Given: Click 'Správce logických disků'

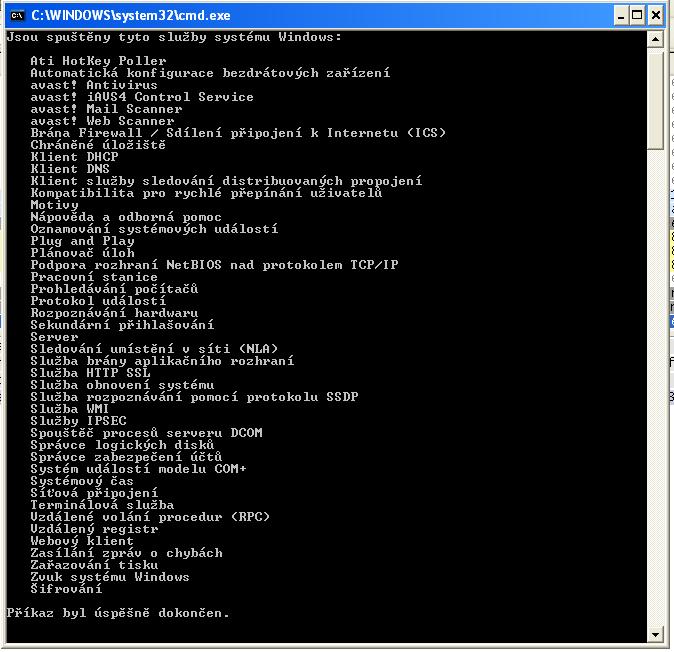Looking at the screenshot, I should coord(122,445).
